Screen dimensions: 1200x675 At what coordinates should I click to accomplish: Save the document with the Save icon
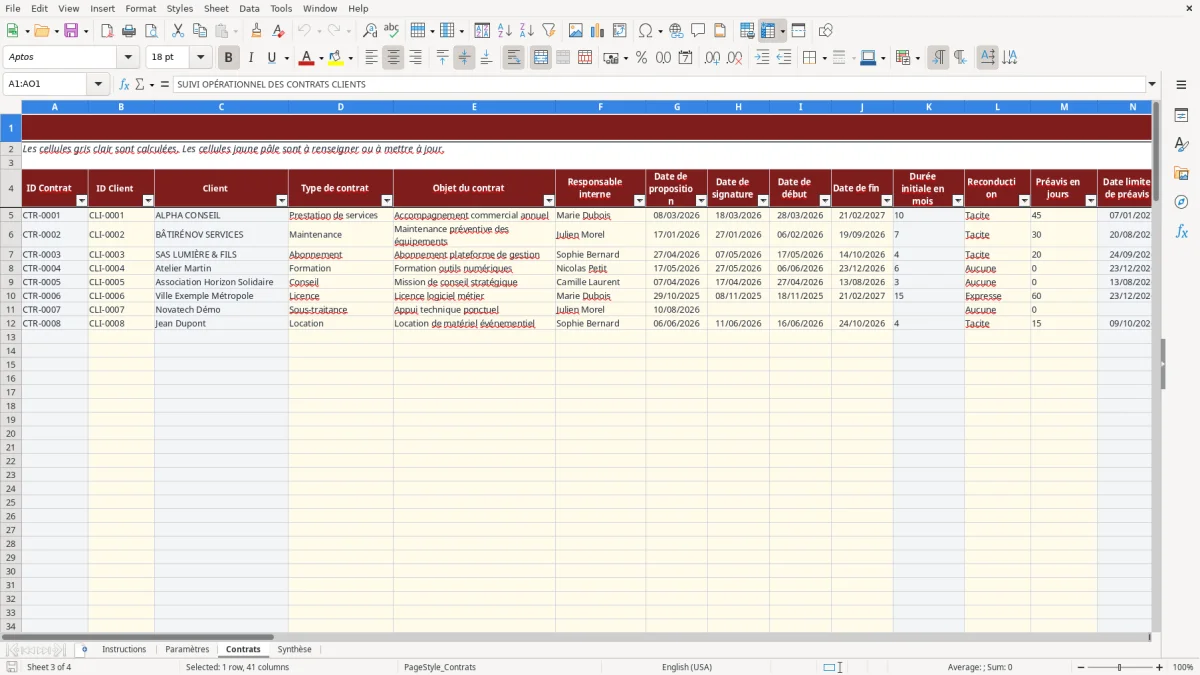(71, 31)
